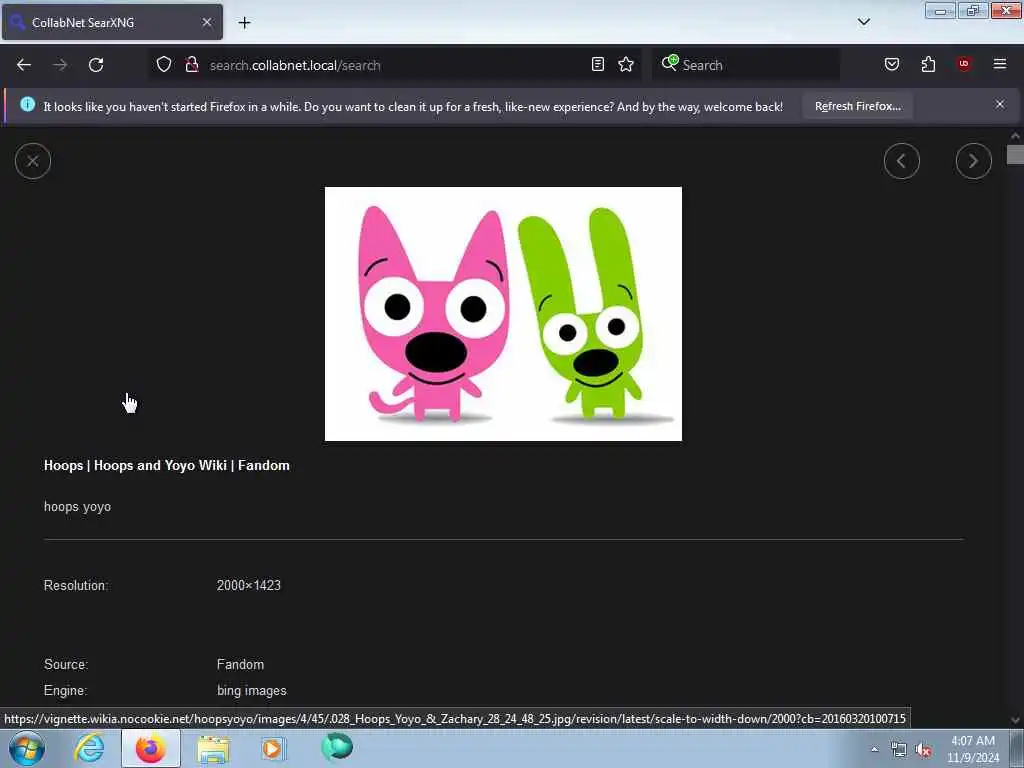Viewport: 1024px width, 768px height.
Task: Show the next image result
Action: 973,161
